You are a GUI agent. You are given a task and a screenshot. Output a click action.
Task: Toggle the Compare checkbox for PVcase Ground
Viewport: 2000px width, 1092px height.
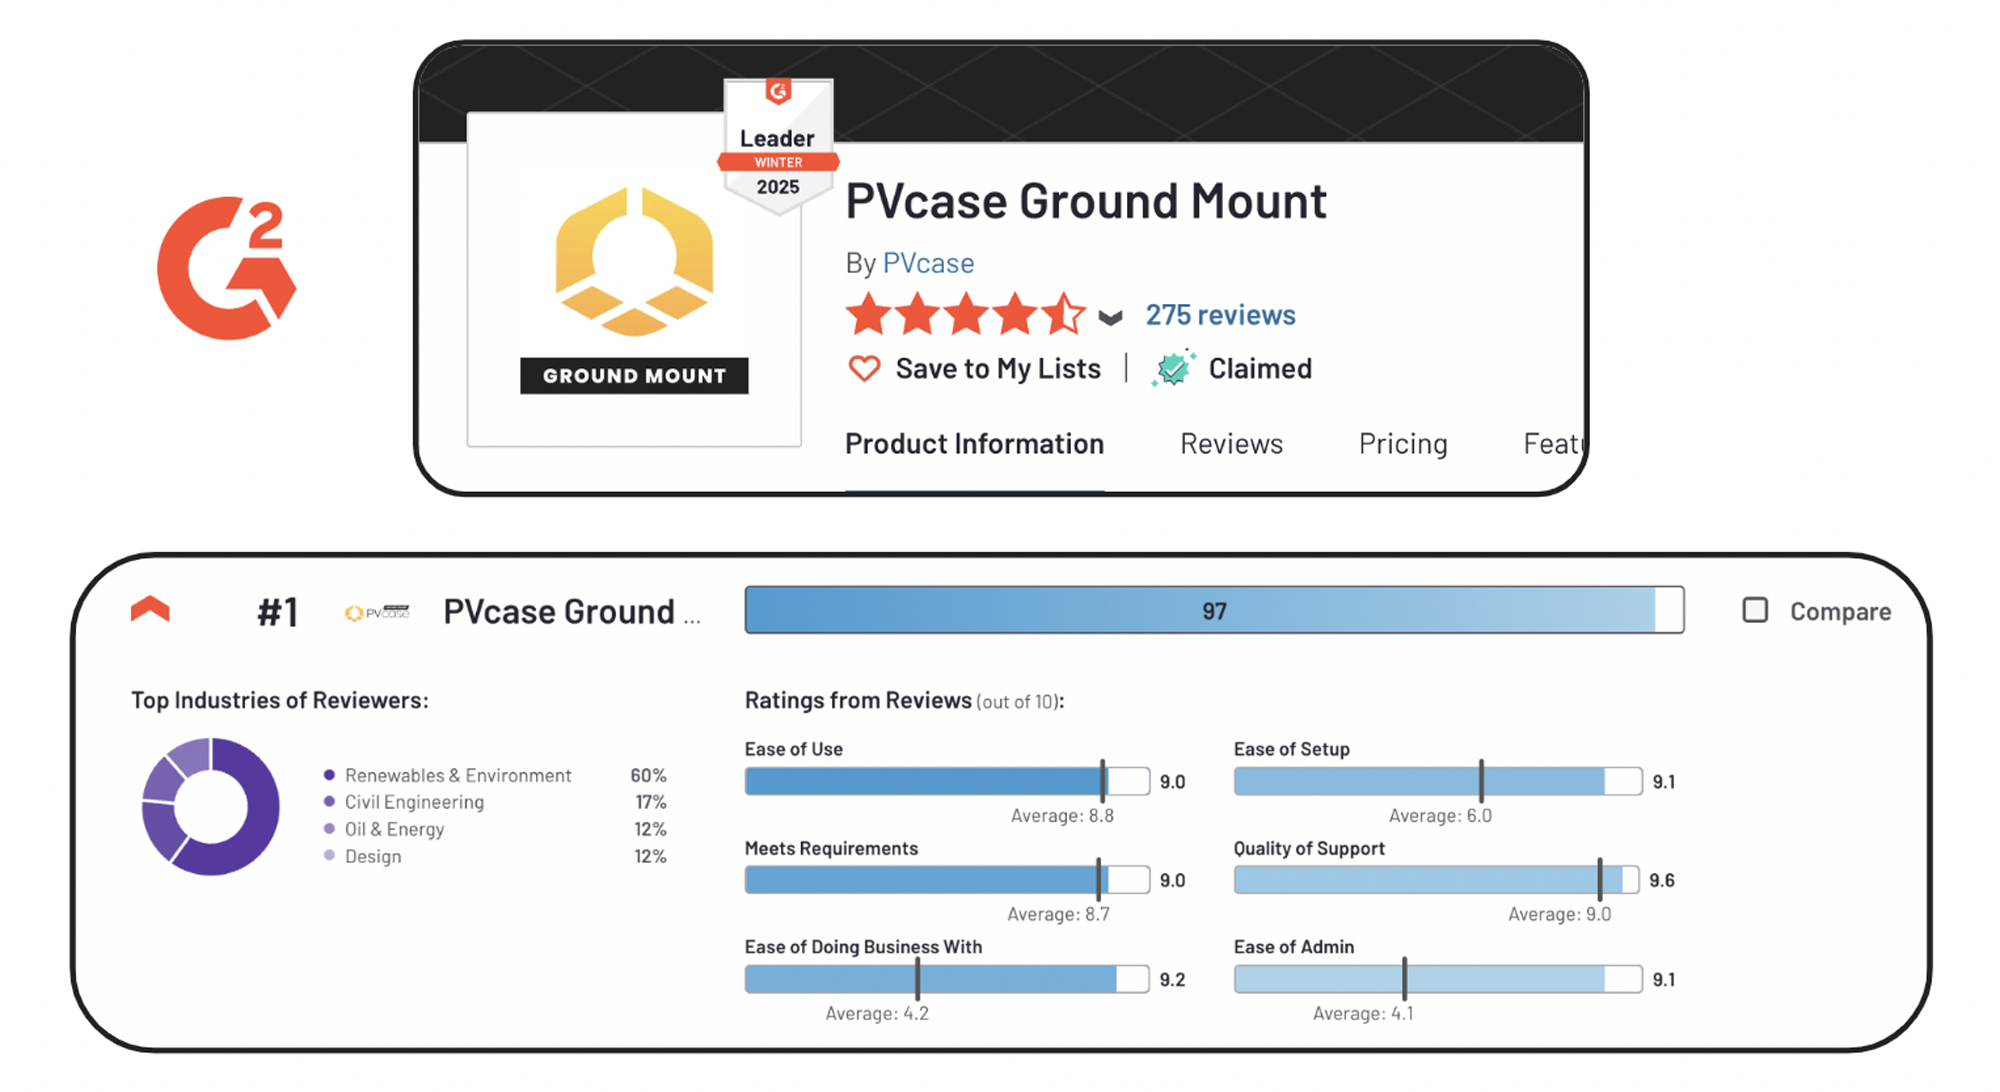click(1741, 617)
